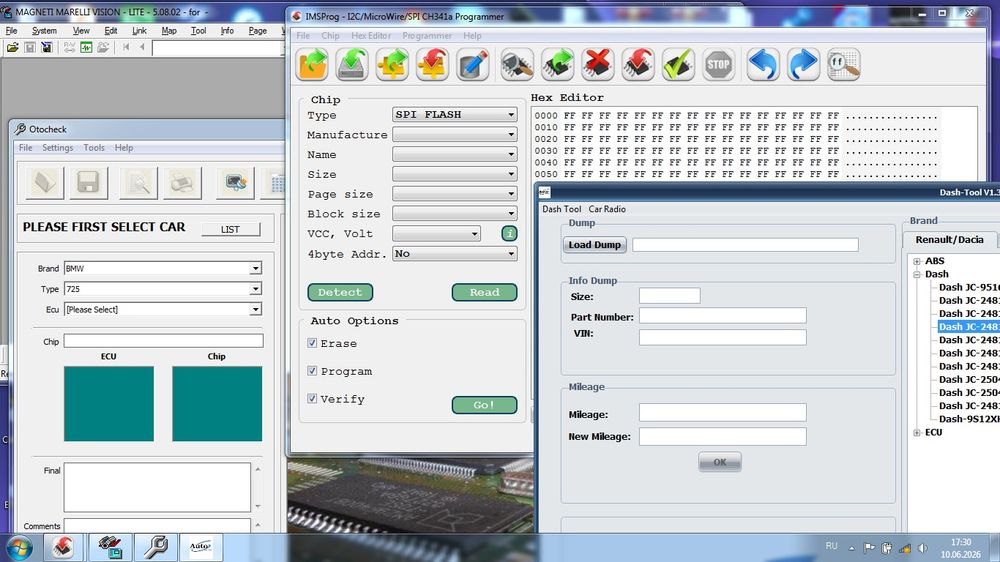Select Dash-9S12X tree row

[969, 419]
